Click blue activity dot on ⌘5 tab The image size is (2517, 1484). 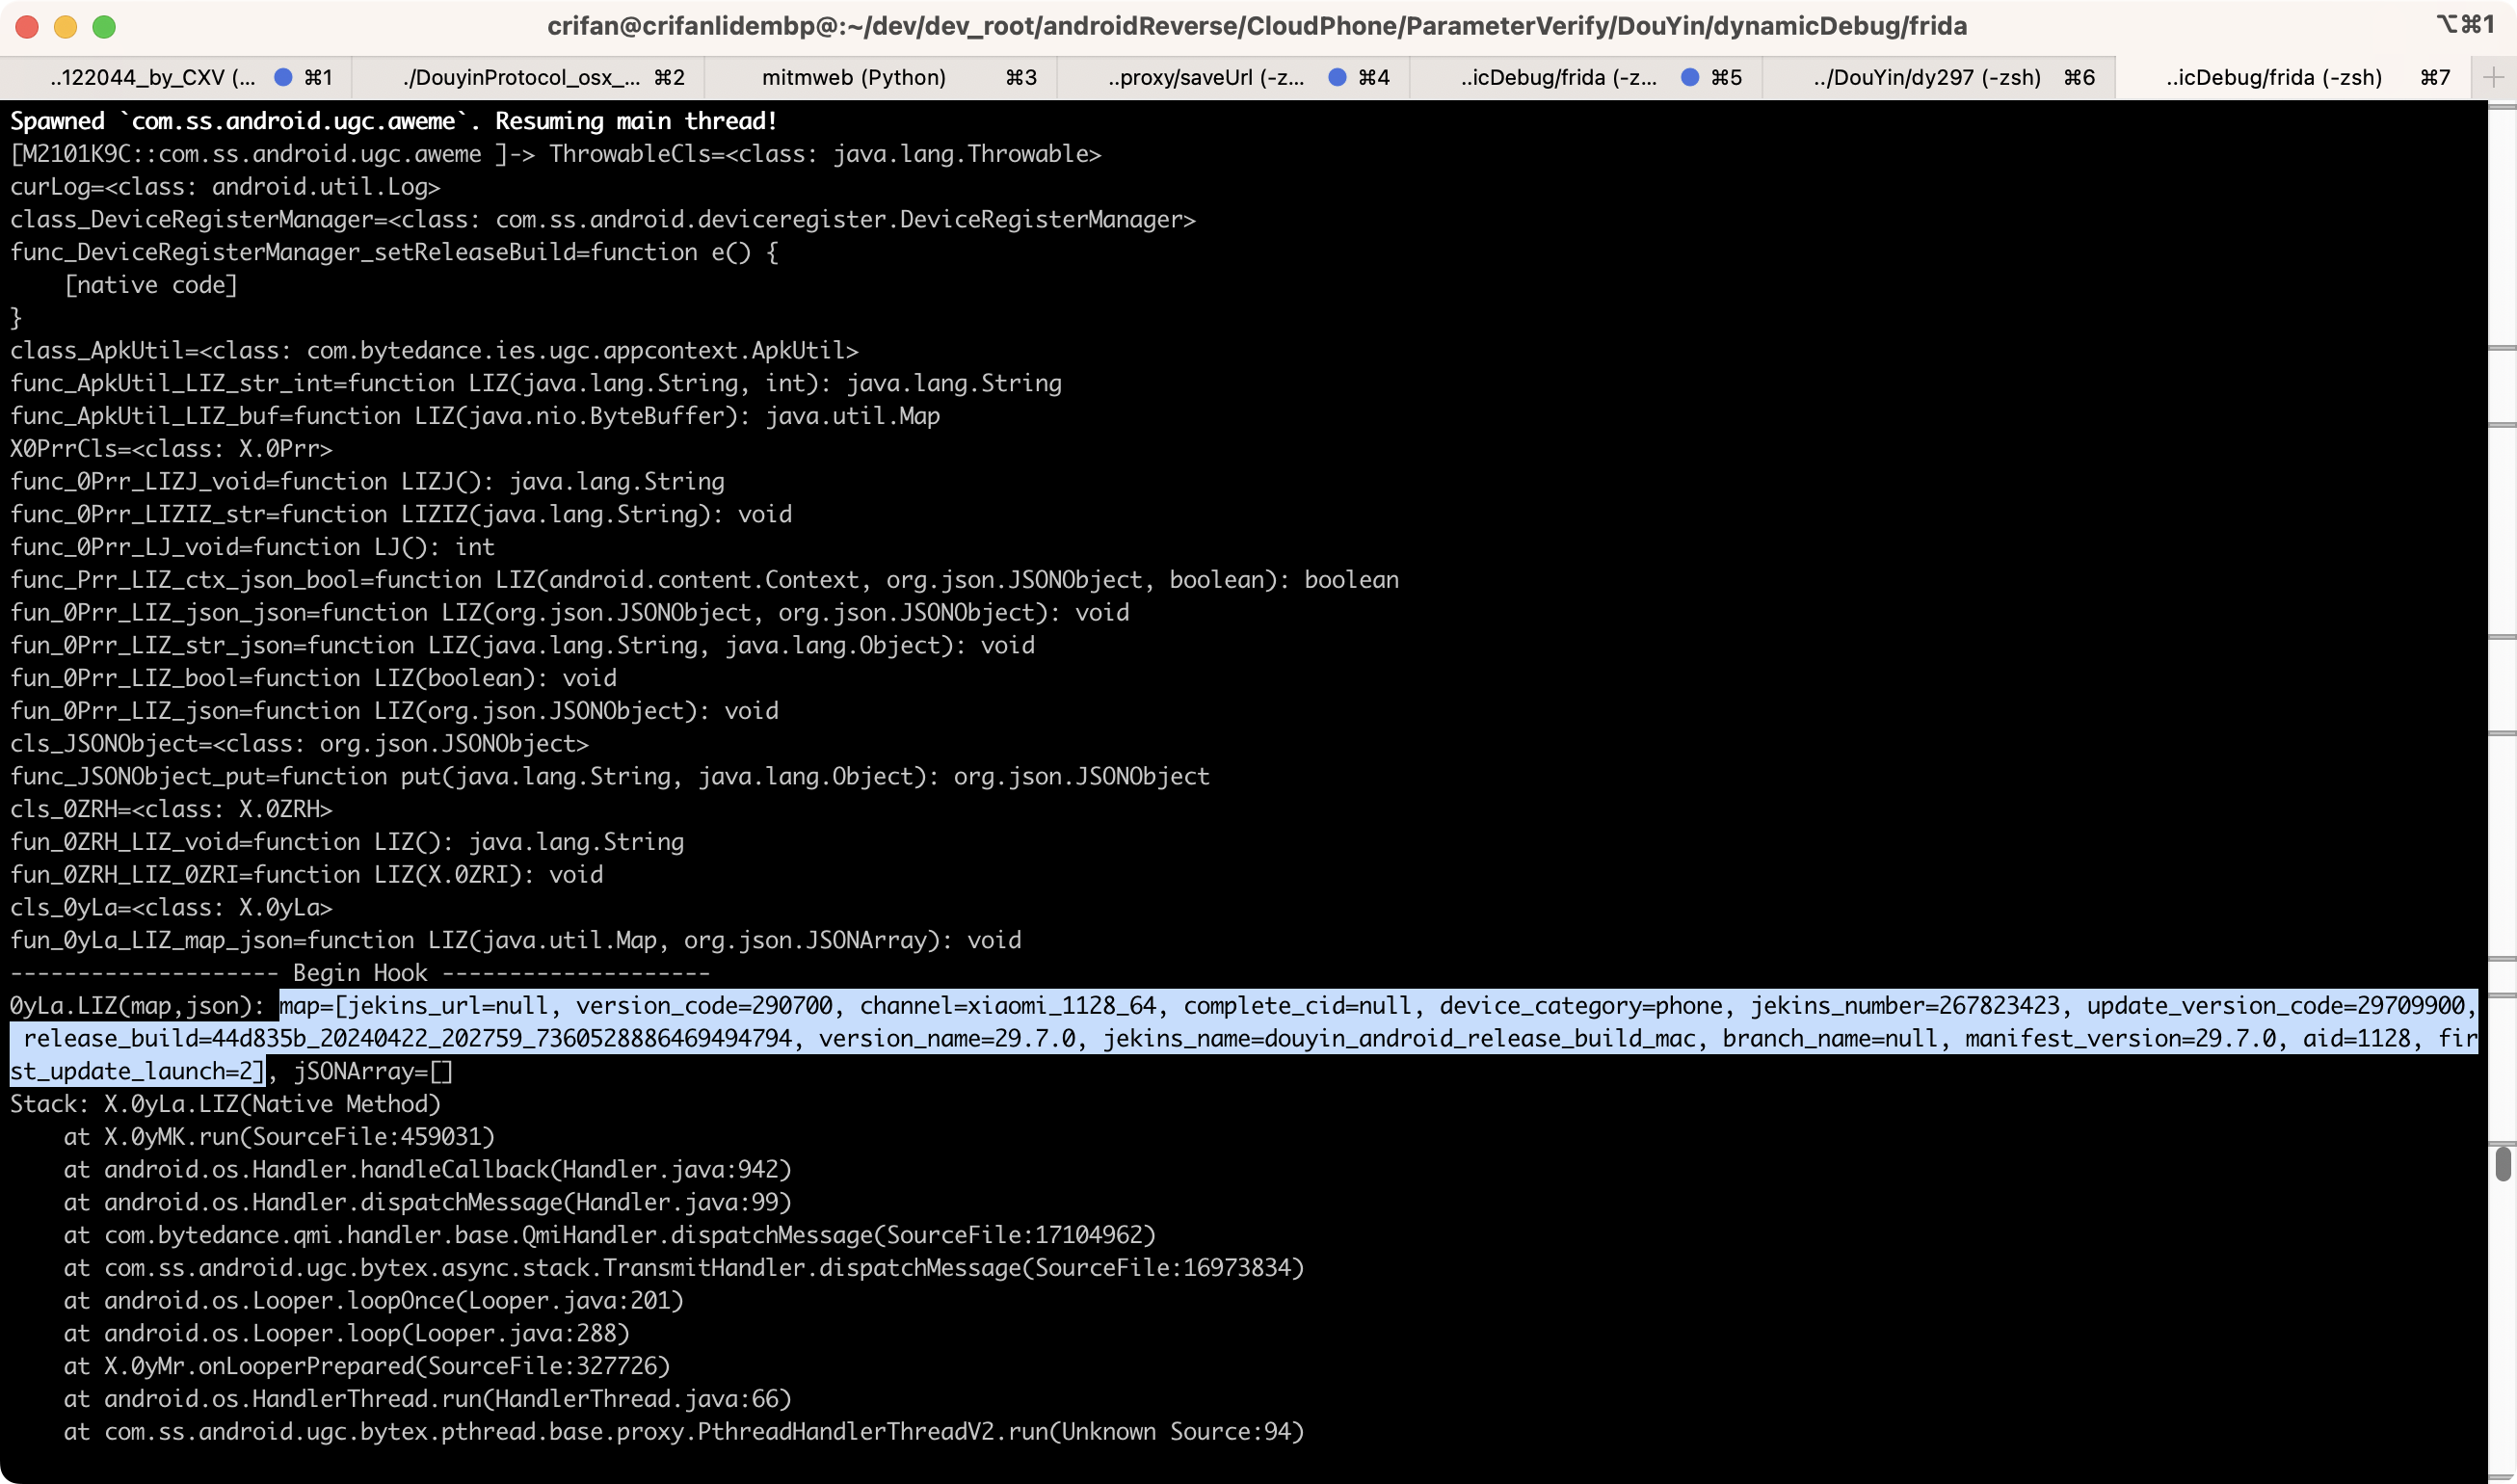(1690, 78)
